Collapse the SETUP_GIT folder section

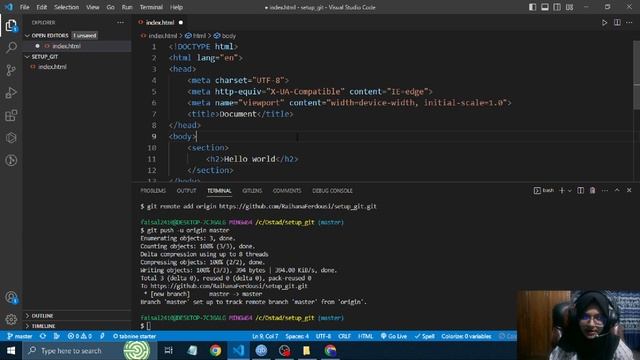[45, 57]
